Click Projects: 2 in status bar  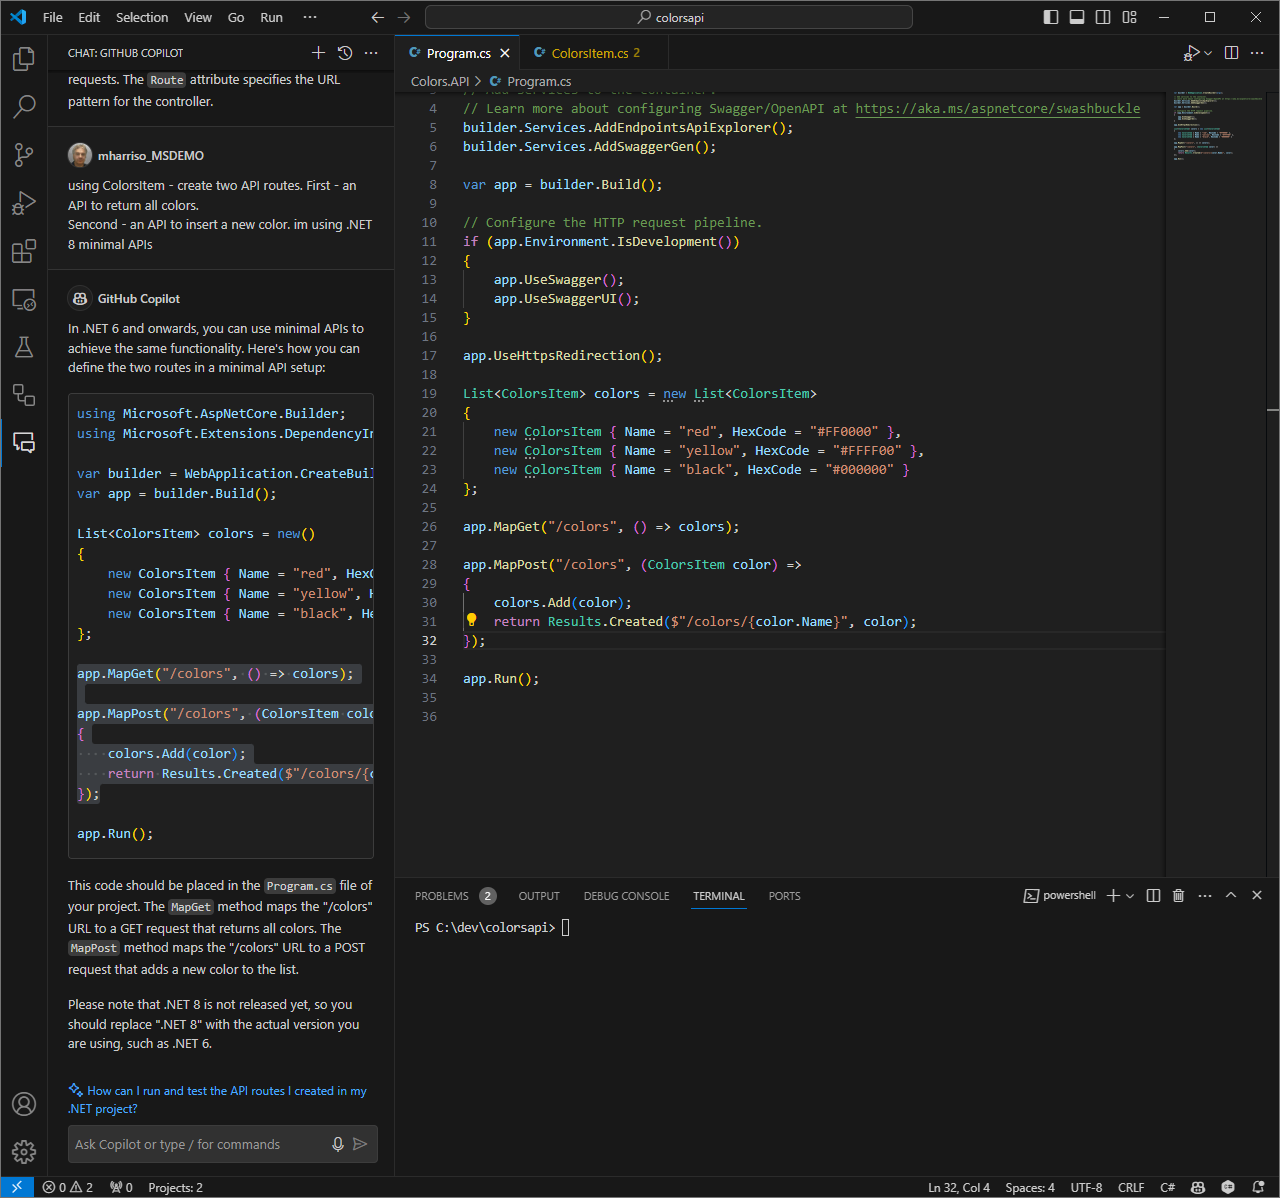click(175, 1187)
